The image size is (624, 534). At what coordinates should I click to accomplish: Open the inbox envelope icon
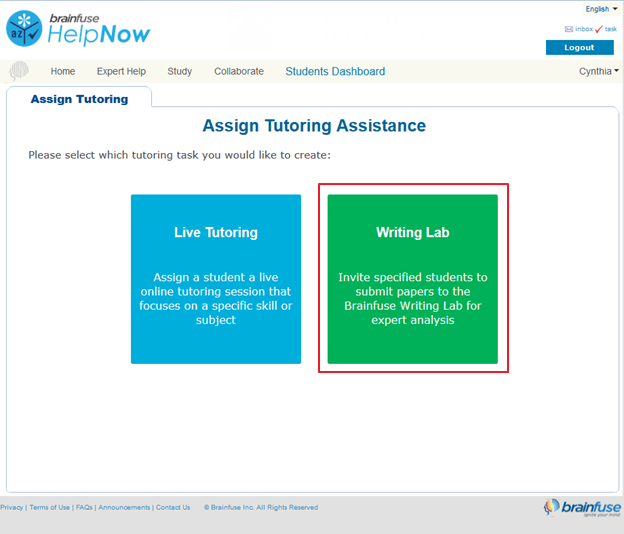click(568, 29)
